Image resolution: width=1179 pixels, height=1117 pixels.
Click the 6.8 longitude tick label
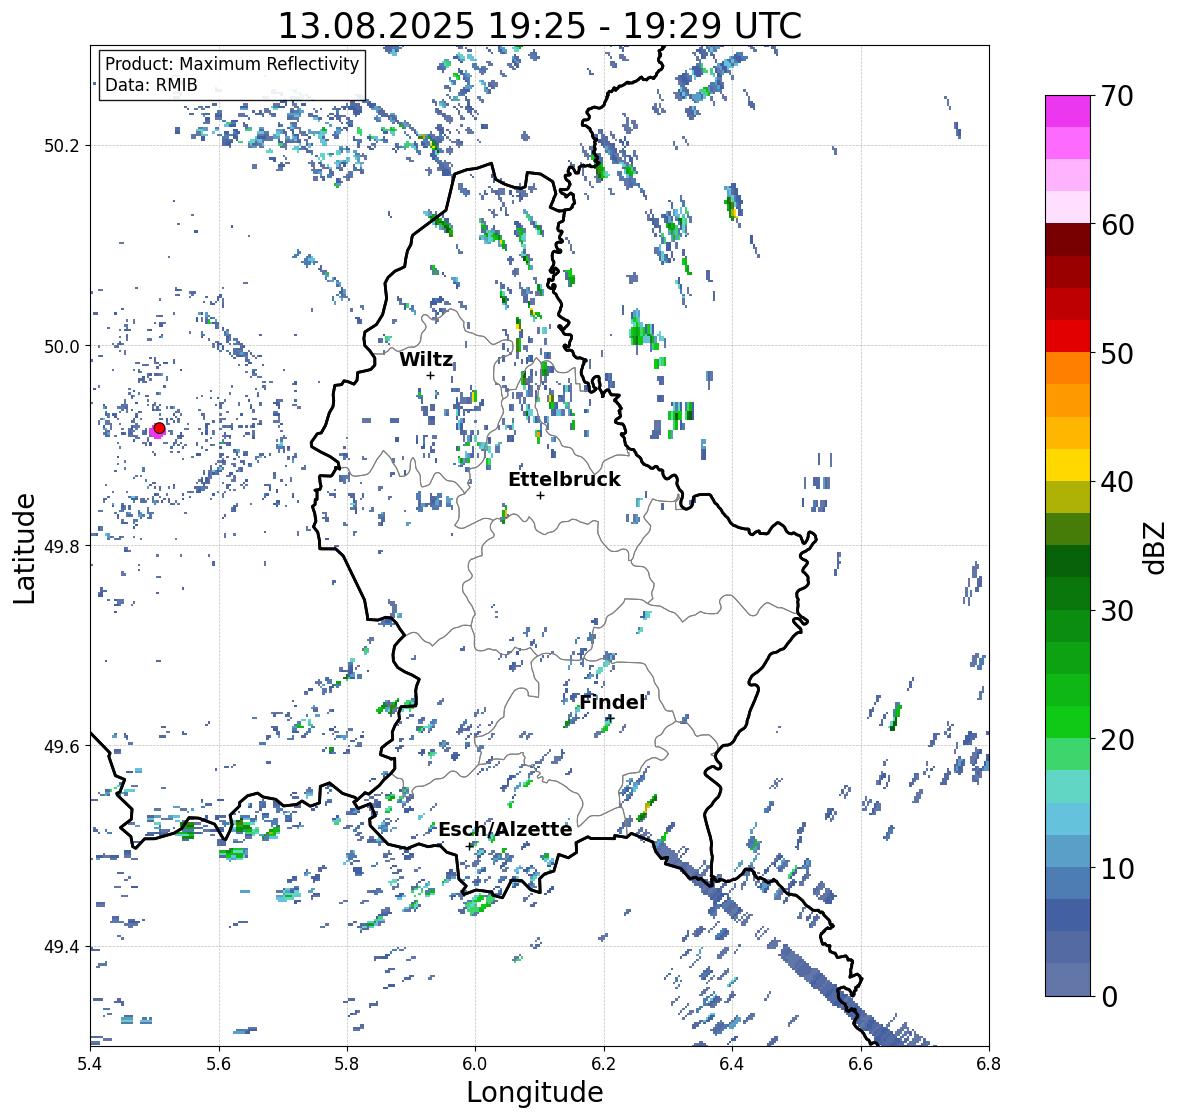(989, 1063)
